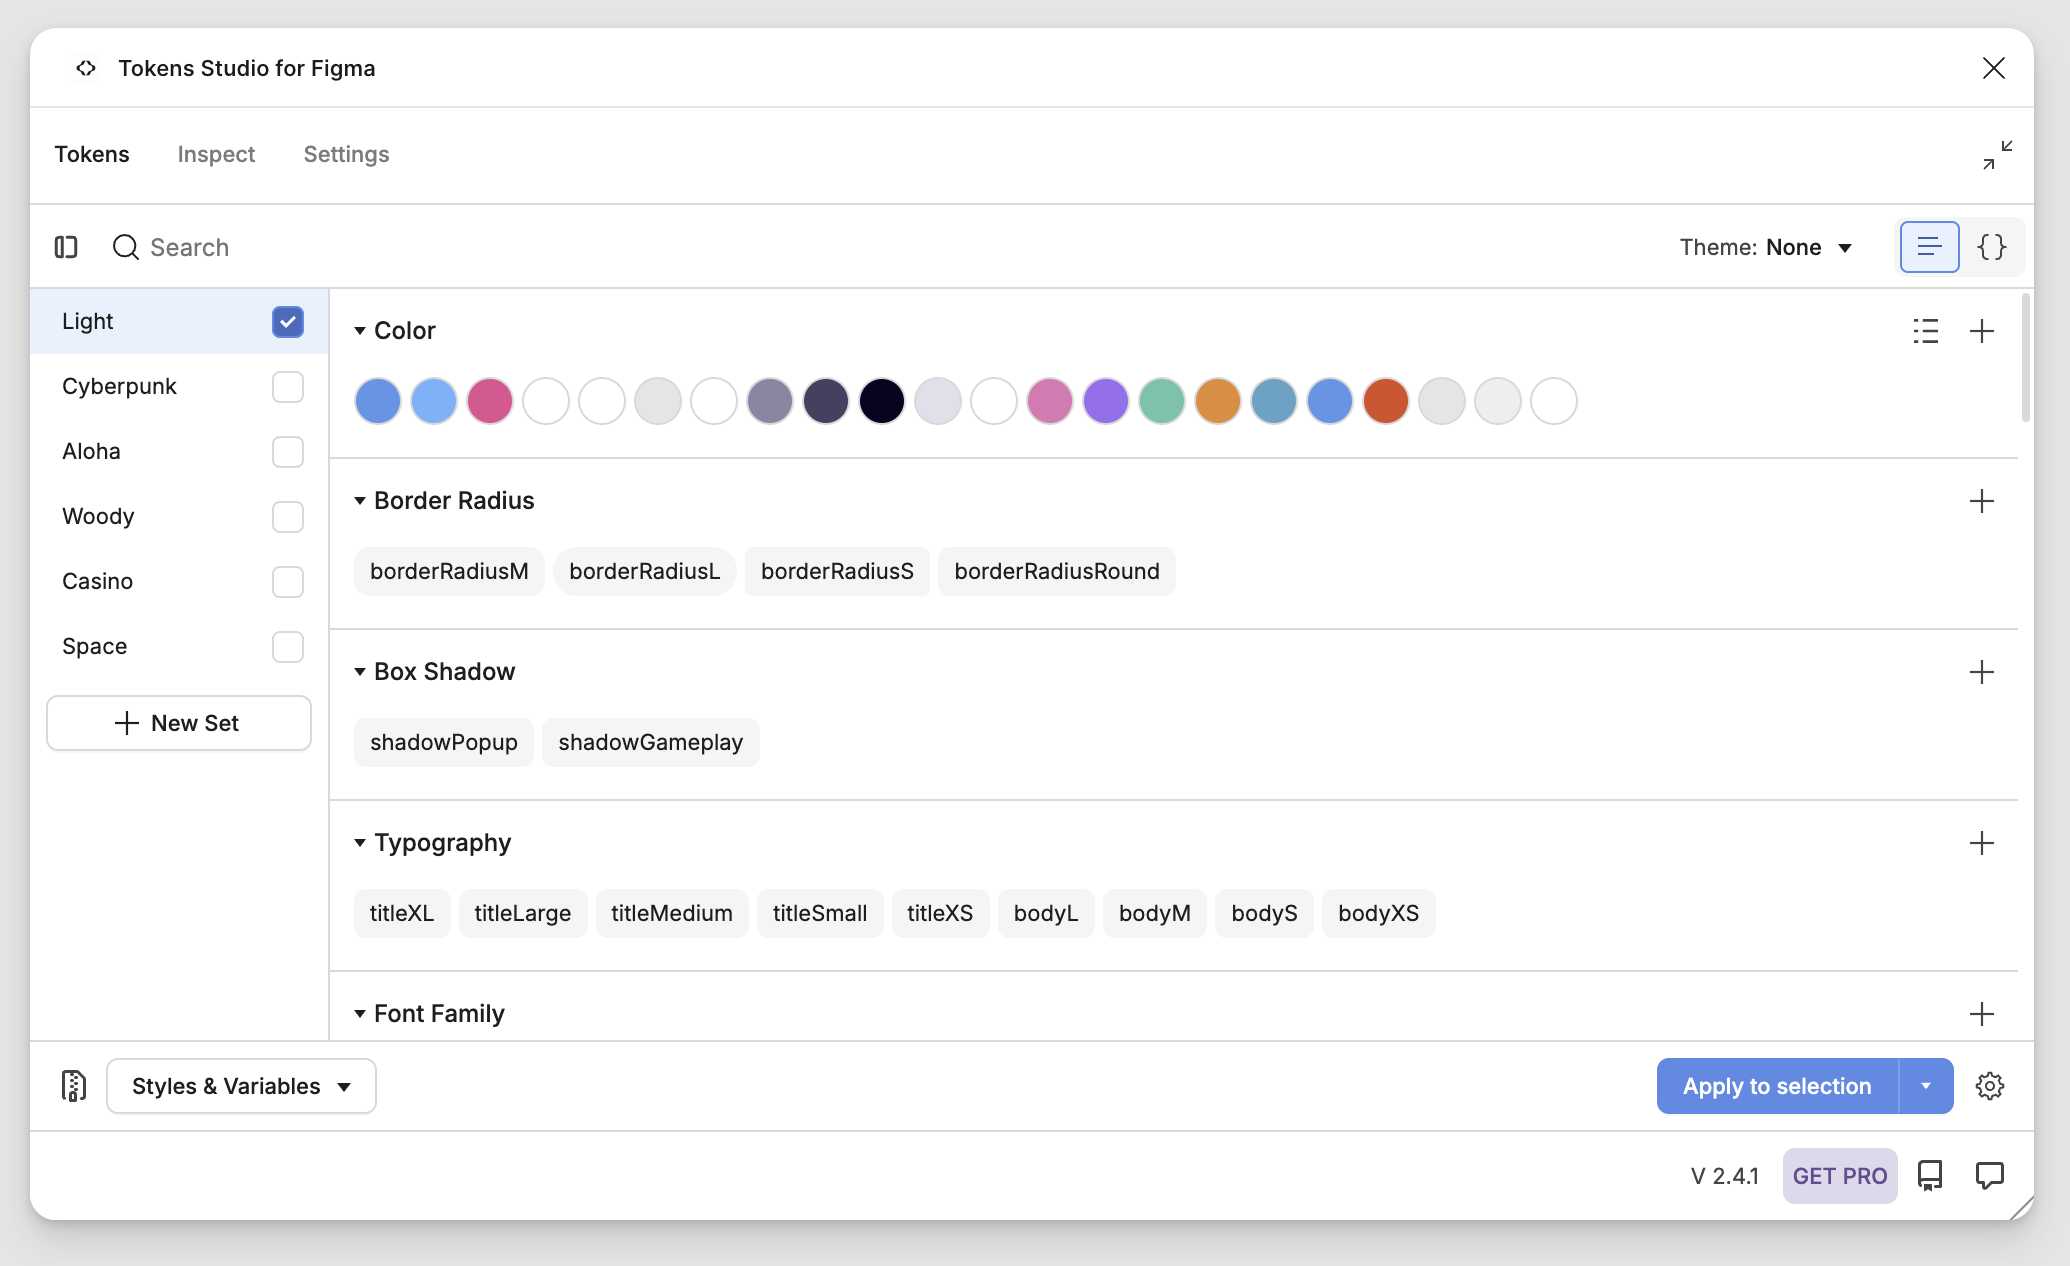
Task: Apply the borderRadiusRound token
Action: [x=1057, y=572]
